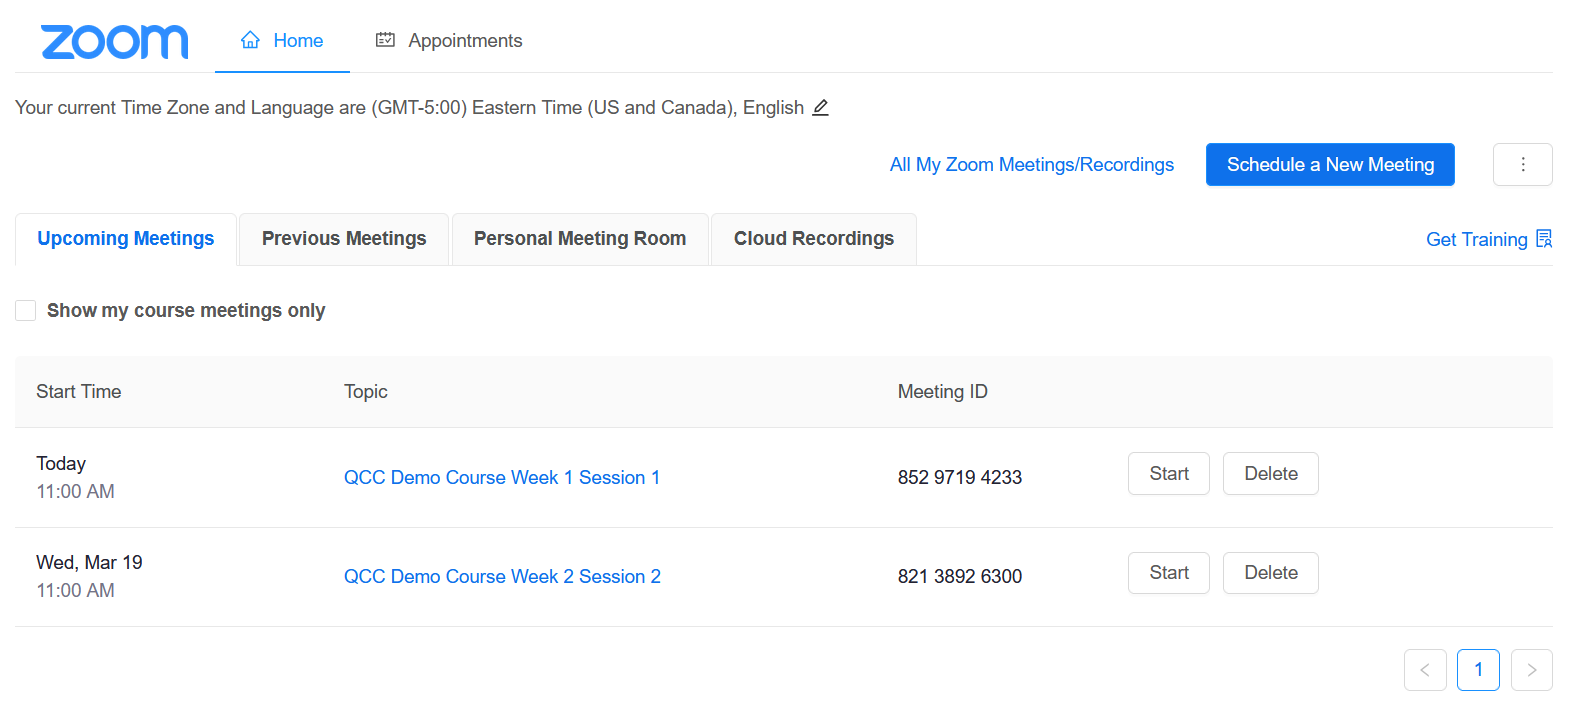Open the Personal Meeting Room tab
The width and height of the screenshot is (1593, 713).
pos(580,239)
